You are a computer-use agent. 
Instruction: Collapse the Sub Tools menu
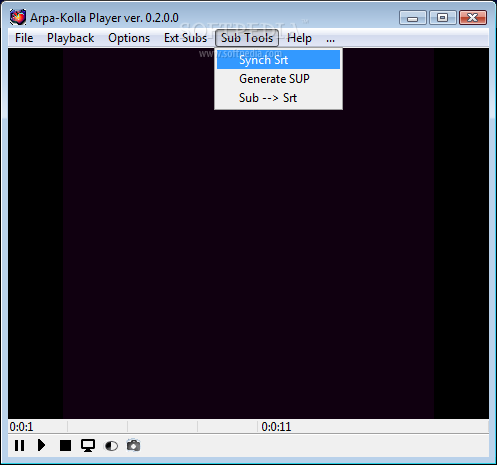247,38
